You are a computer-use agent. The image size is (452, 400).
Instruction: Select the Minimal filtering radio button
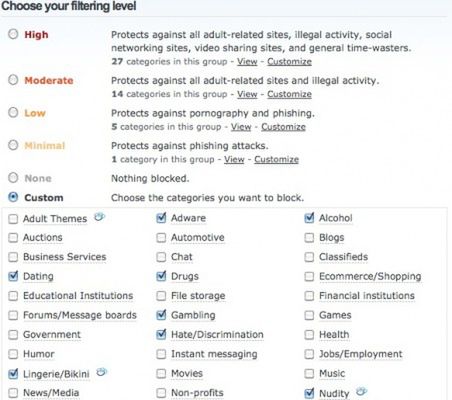[13, 145]
